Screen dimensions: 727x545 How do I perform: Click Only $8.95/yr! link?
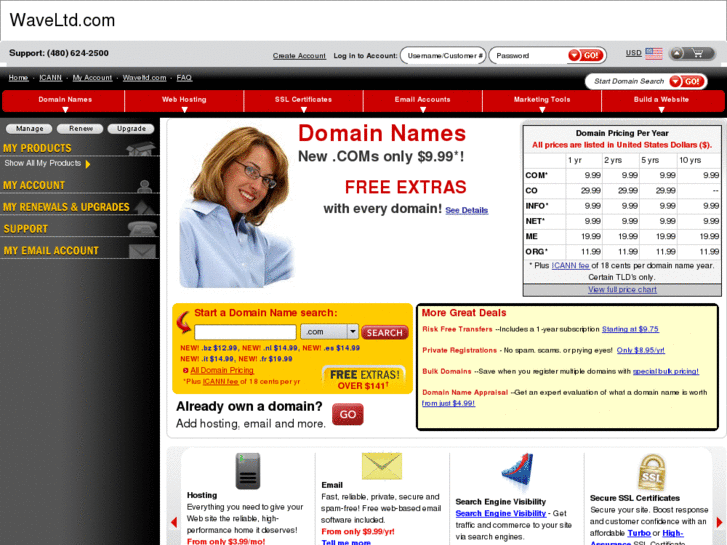point(640,350)
